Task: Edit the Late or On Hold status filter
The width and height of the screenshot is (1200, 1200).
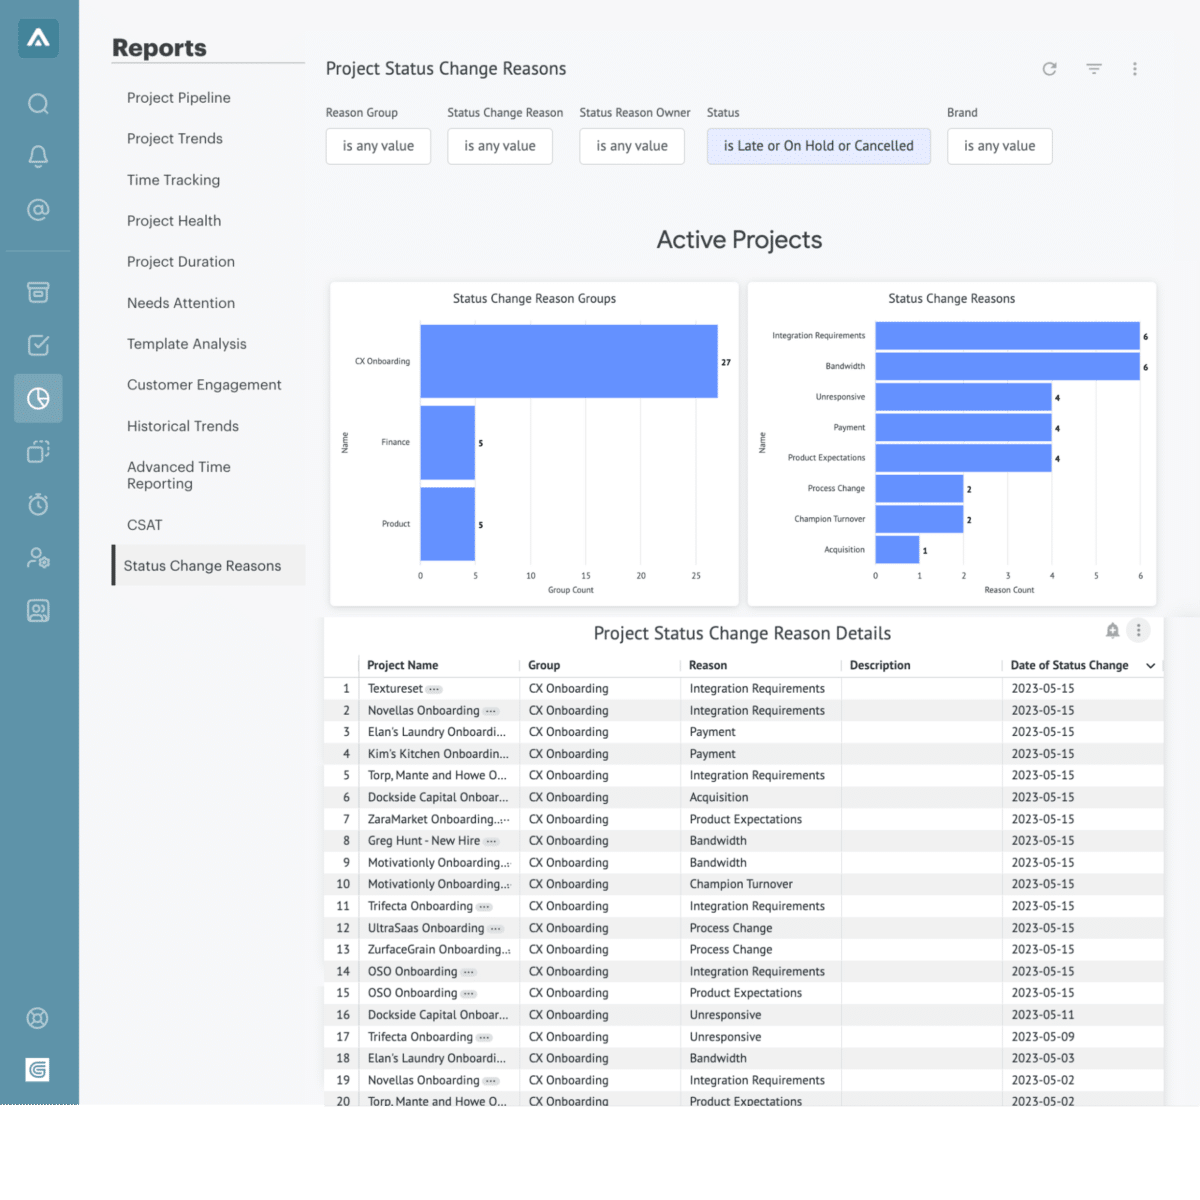Action: pos(819,146)
